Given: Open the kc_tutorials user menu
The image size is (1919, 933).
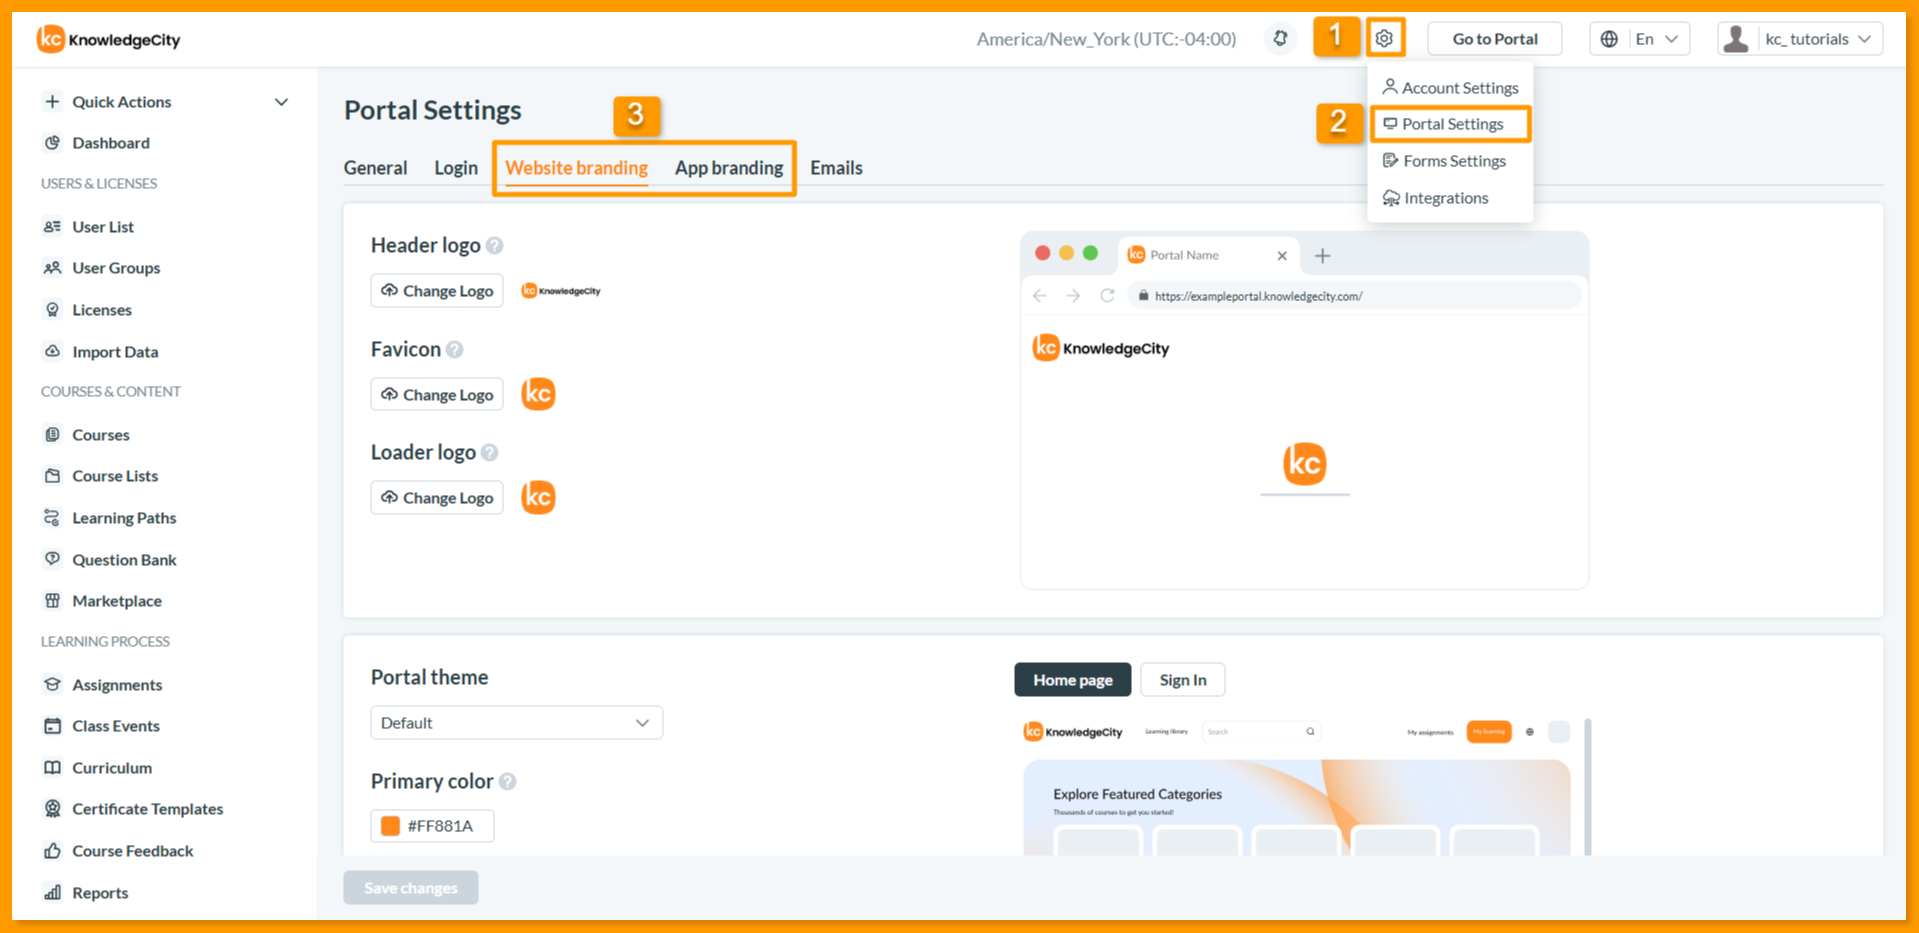Looking at the screenshot, I should [x=1800, y=39].
